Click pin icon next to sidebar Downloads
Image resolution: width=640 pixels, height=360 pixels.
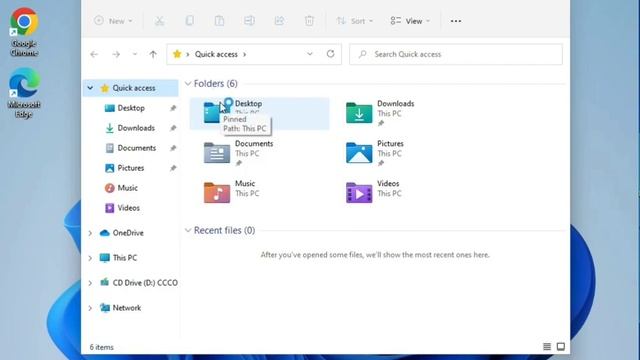click(x=173, y=128)
